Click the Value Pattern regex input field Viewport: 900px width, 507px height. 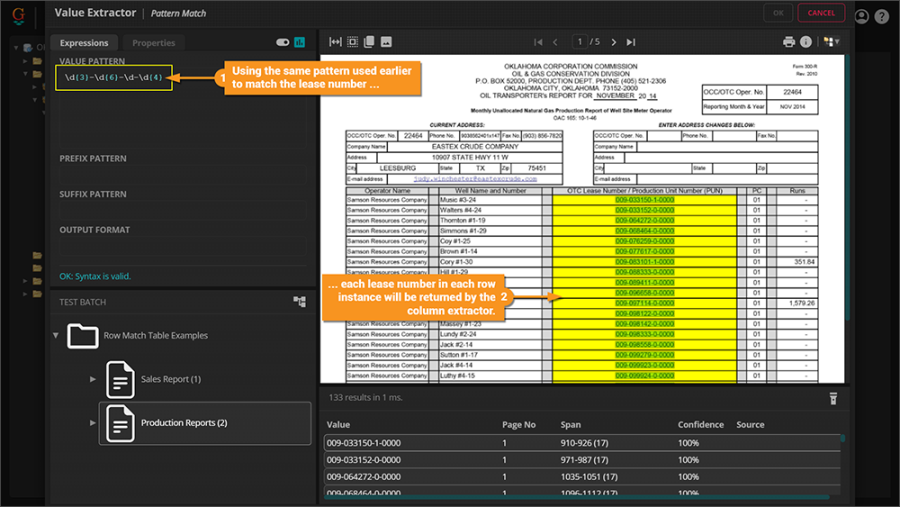pos(114,78)
